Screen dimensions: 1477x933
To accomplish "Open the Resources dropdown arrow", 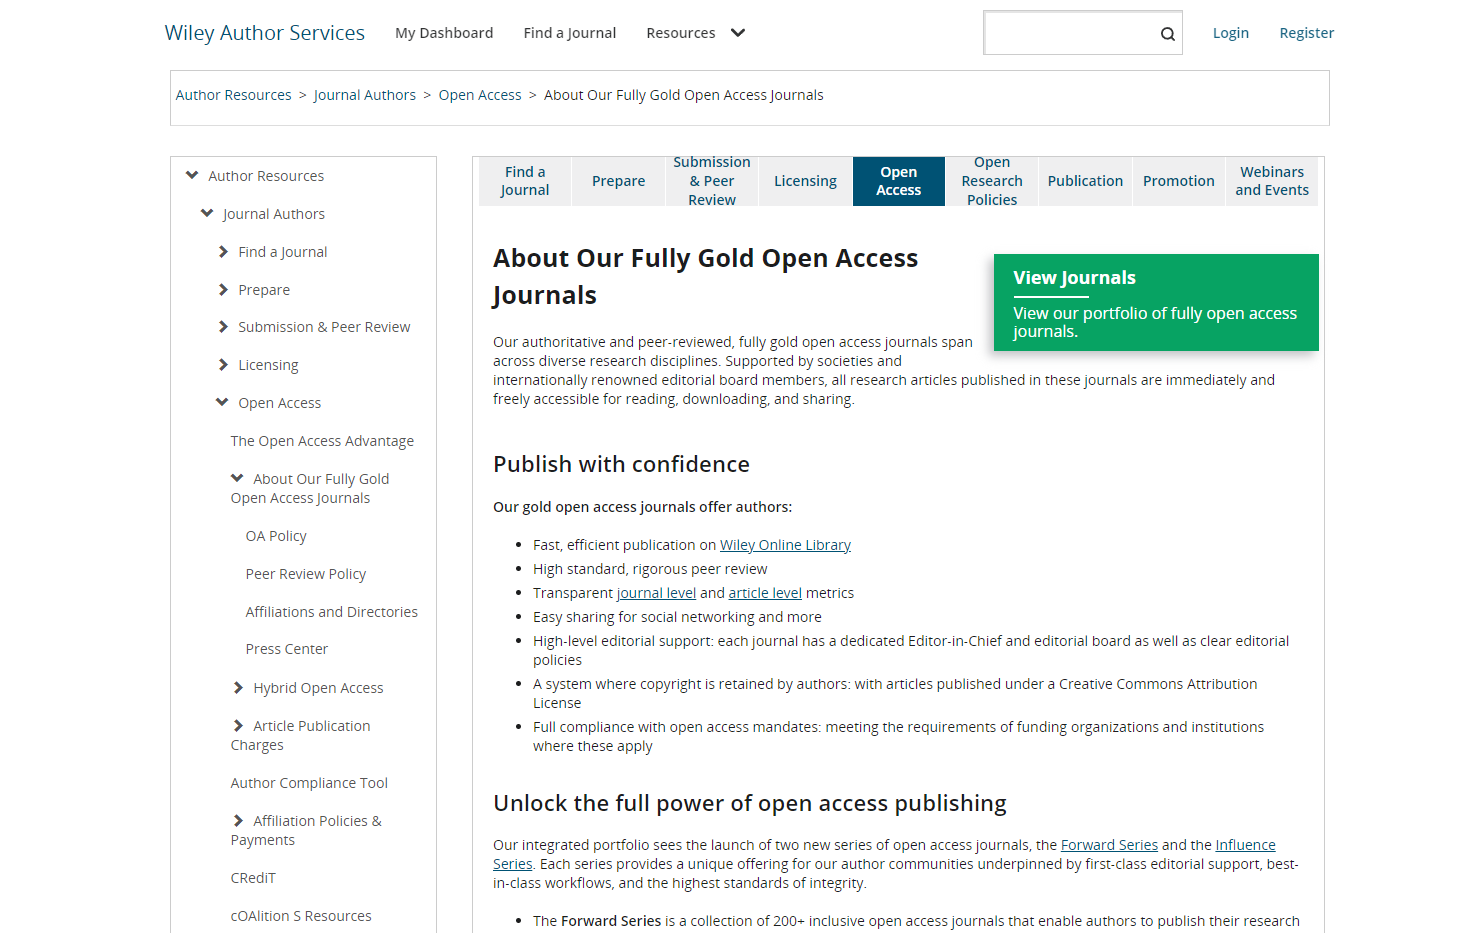I will click(x=738, y=33).
